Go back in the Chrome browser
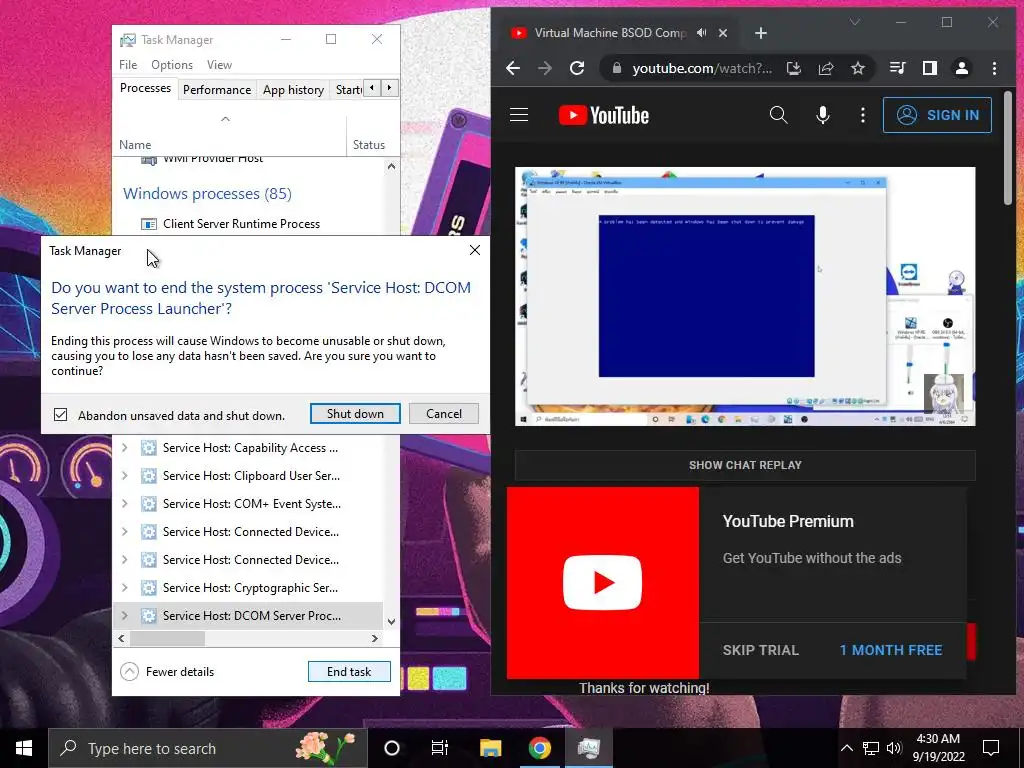 (x=513, y=69)
